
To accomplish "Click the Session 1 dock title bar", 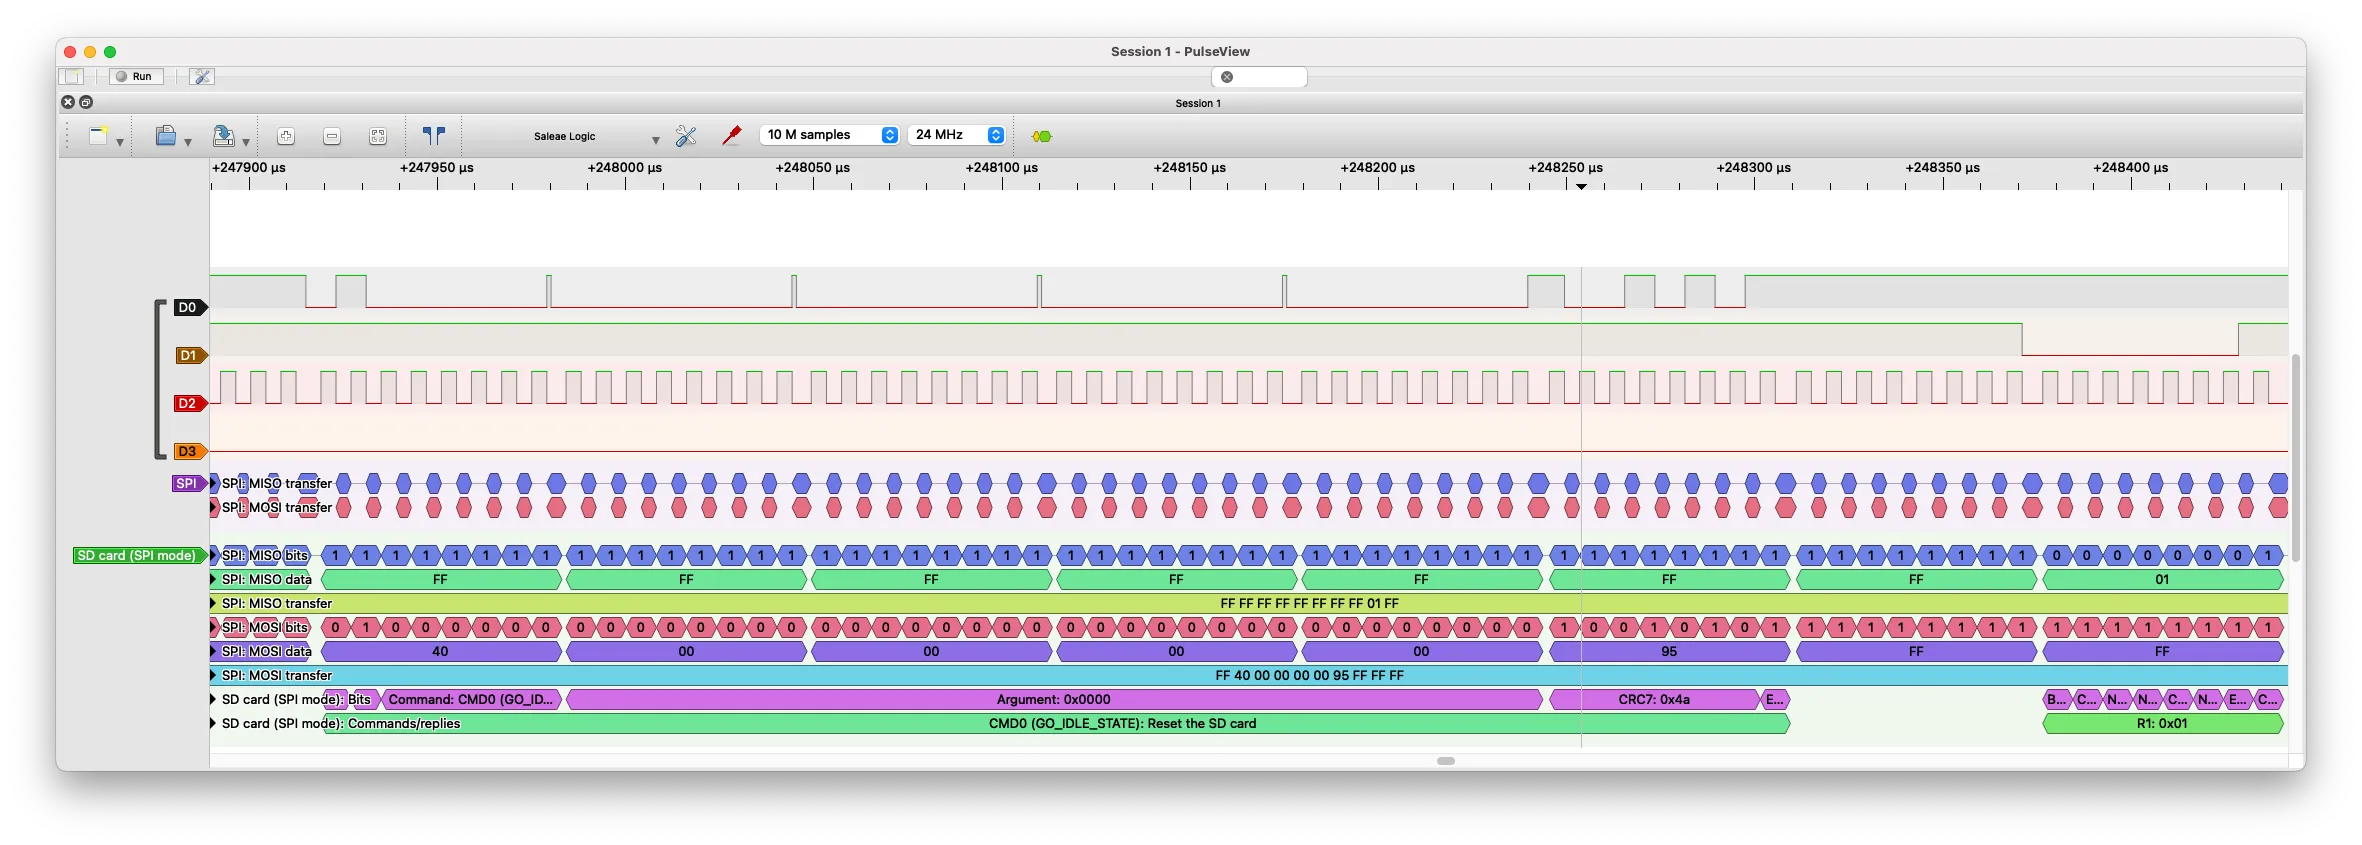I will coord(1198,103).
